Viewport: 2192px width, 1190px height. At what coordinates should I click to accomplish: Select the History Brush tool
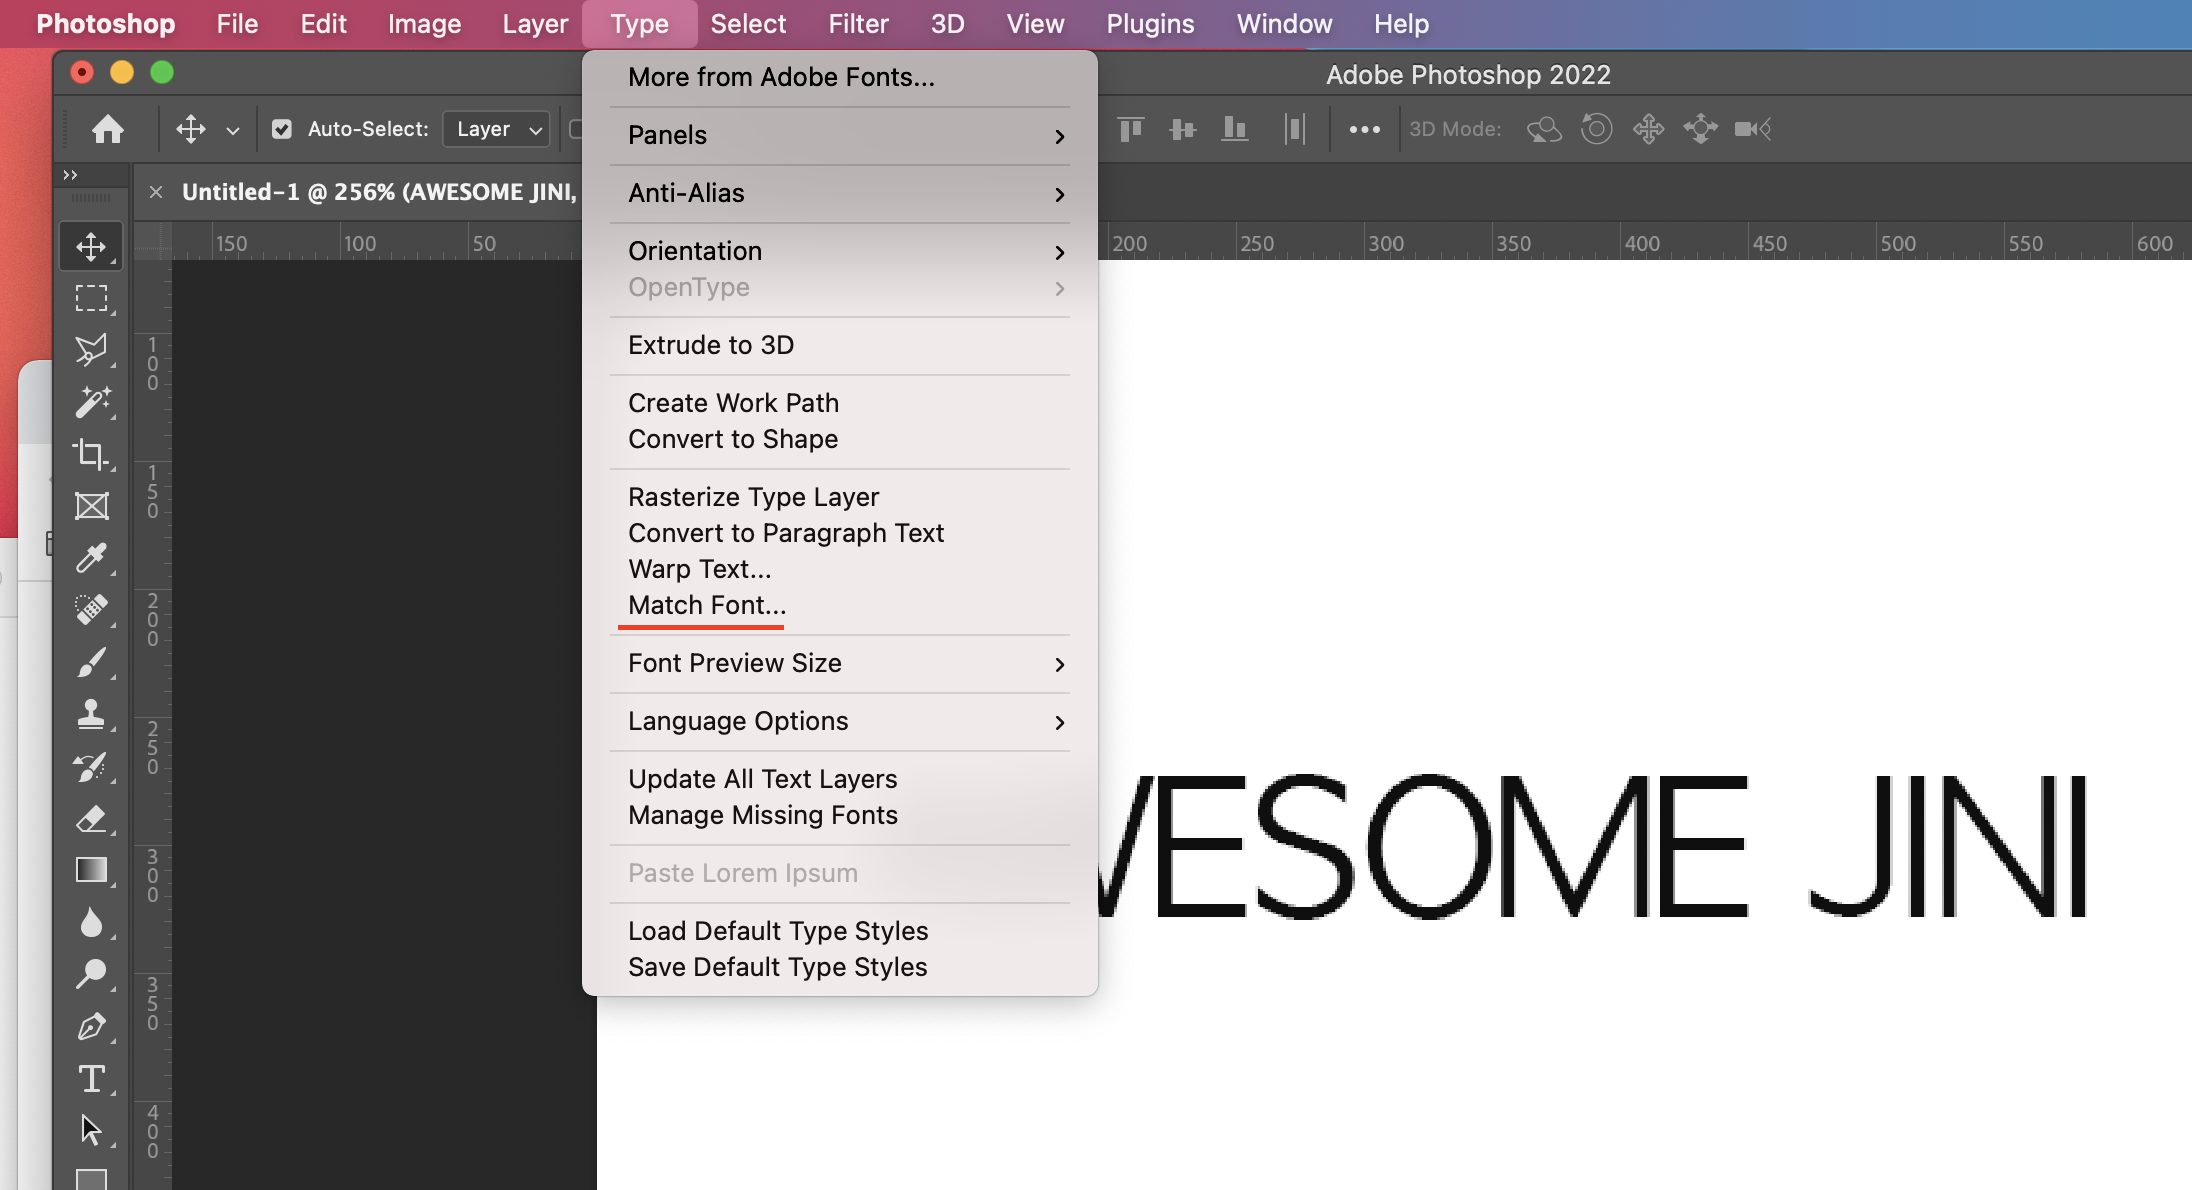pyautogui.click(x=91, y=766)
